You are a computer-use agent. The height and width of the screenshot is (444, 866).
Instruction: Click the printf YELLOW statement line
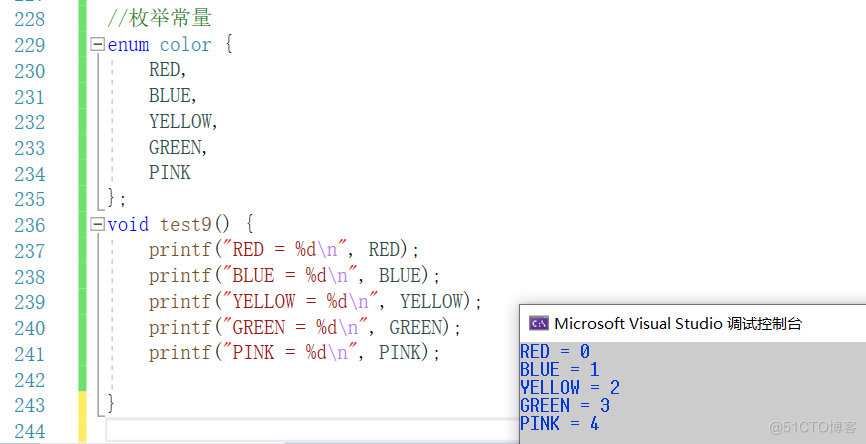(315, 302)
